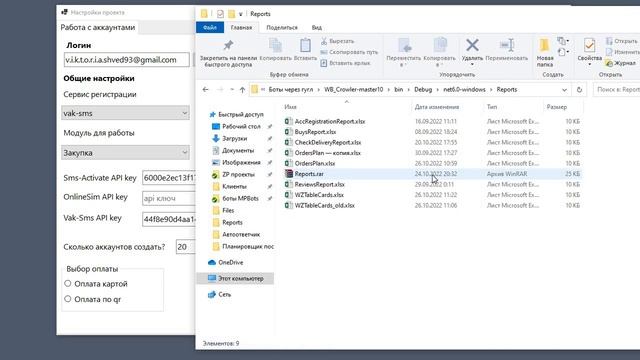Click the Explorer search box

[616, 89]
